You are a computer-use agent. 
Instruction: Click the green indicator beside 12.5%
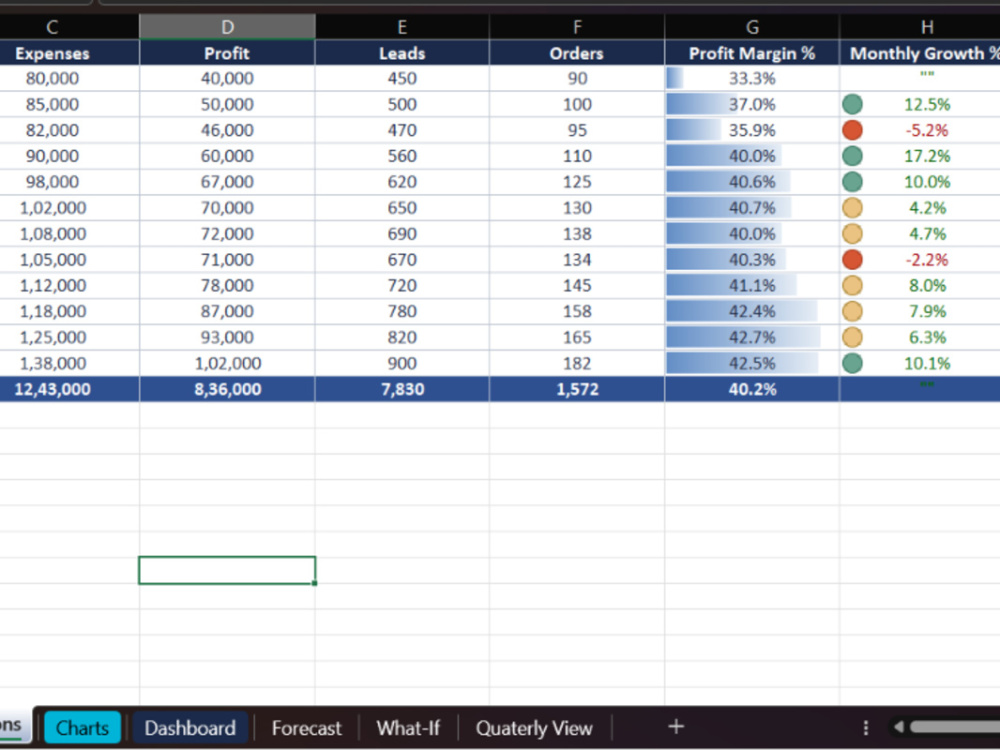pyautogui.click(x=852, y=104)
